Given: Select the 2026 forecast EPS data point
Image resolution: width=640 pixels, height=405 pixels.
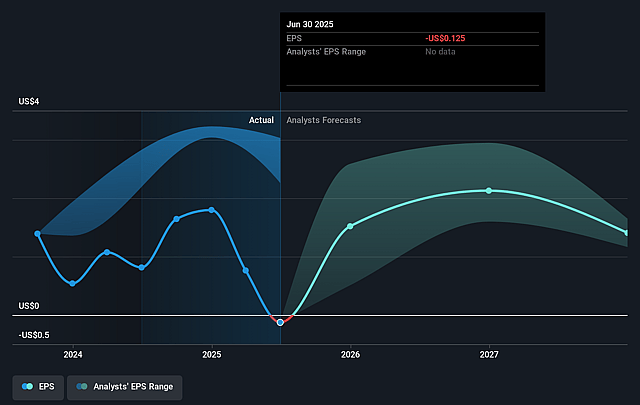Looking at the screenshot, I should pyautogui.click(x=350, y=226).
